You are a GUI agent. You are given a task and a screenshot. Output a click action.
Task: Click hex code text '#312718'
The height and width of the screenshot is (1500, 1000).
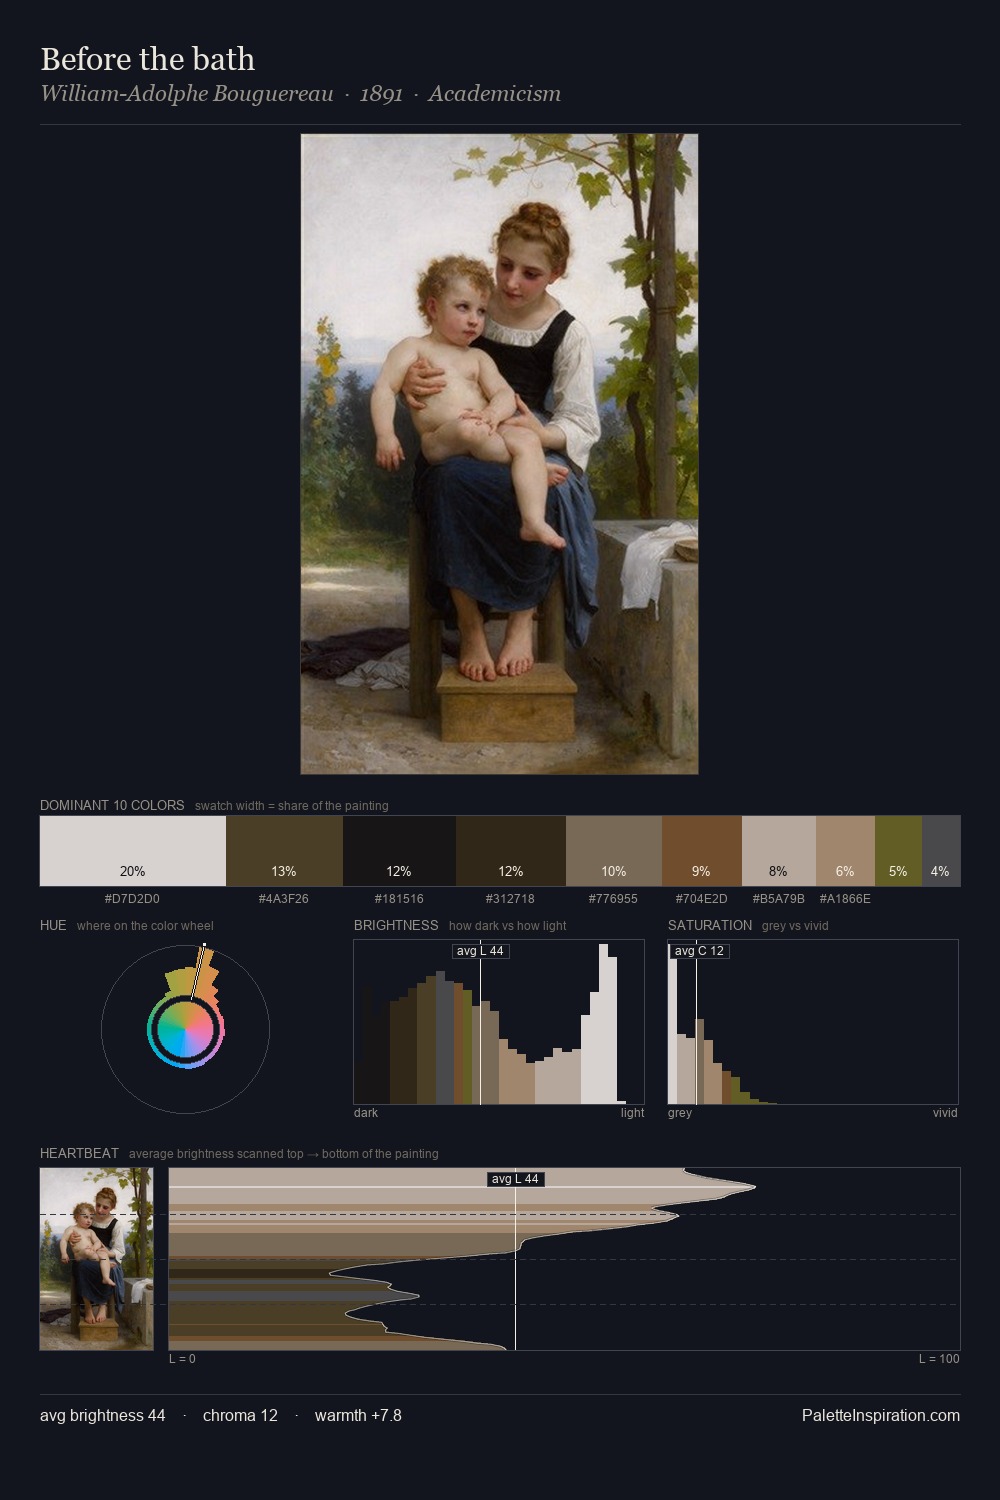(x=510, y=898)
